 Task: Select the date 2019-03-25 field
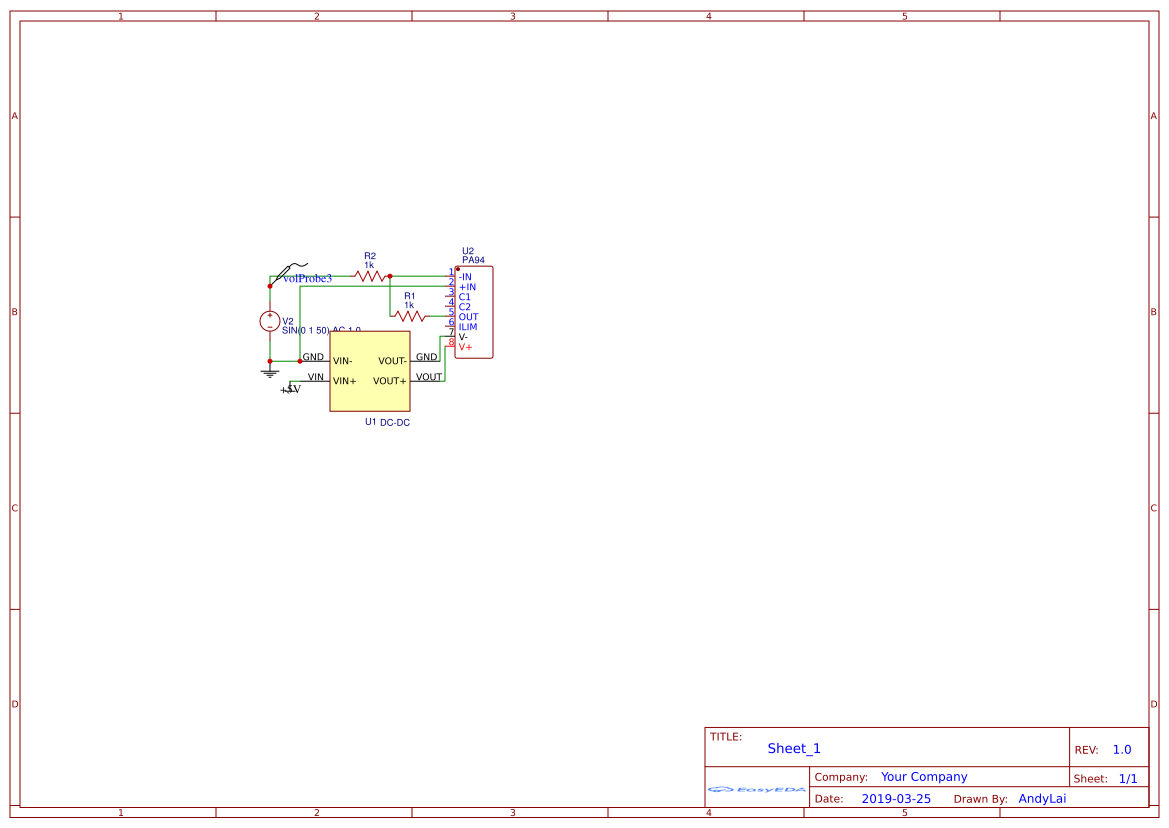coord(896,799)
